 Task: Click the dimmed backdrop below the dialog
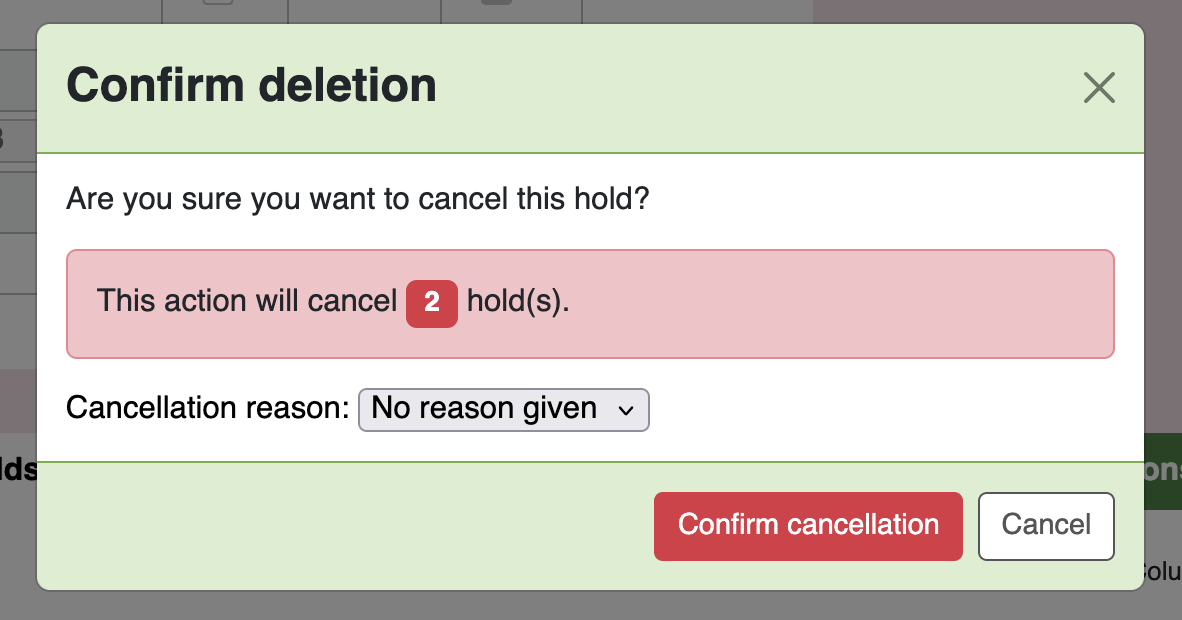pyautogui.click(x=590, y=606)
